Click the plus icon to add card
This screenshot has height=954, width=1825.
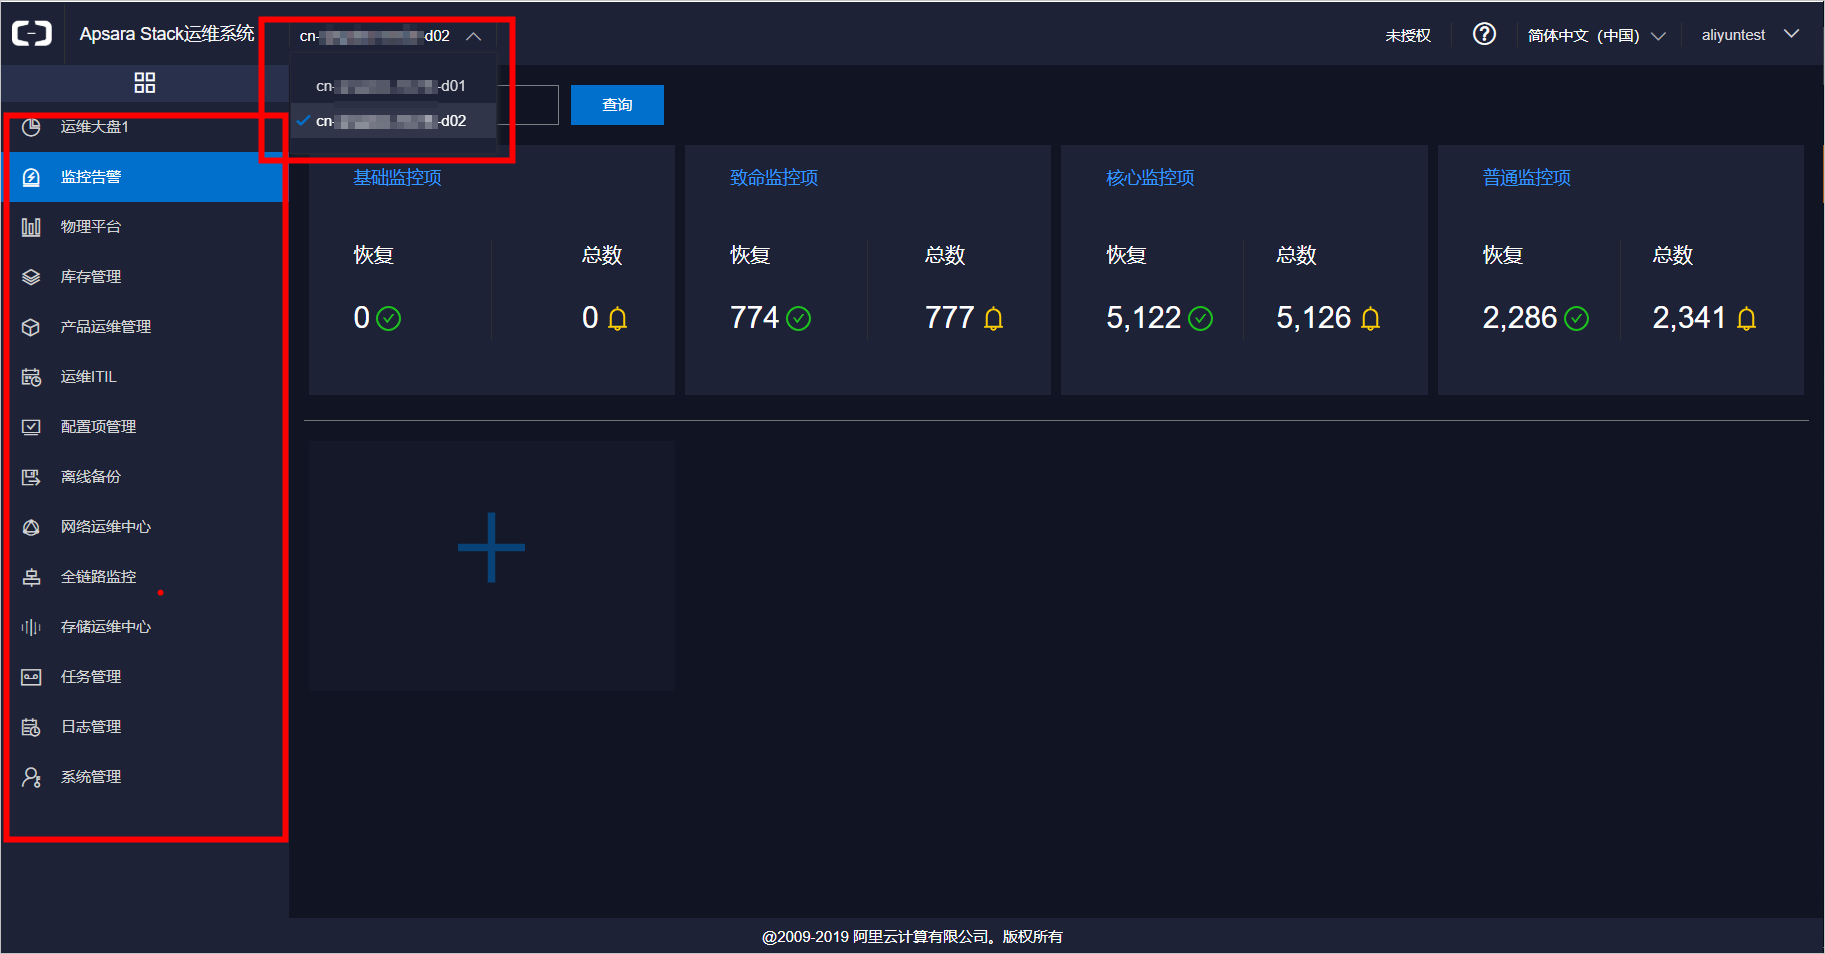point(491,547)
